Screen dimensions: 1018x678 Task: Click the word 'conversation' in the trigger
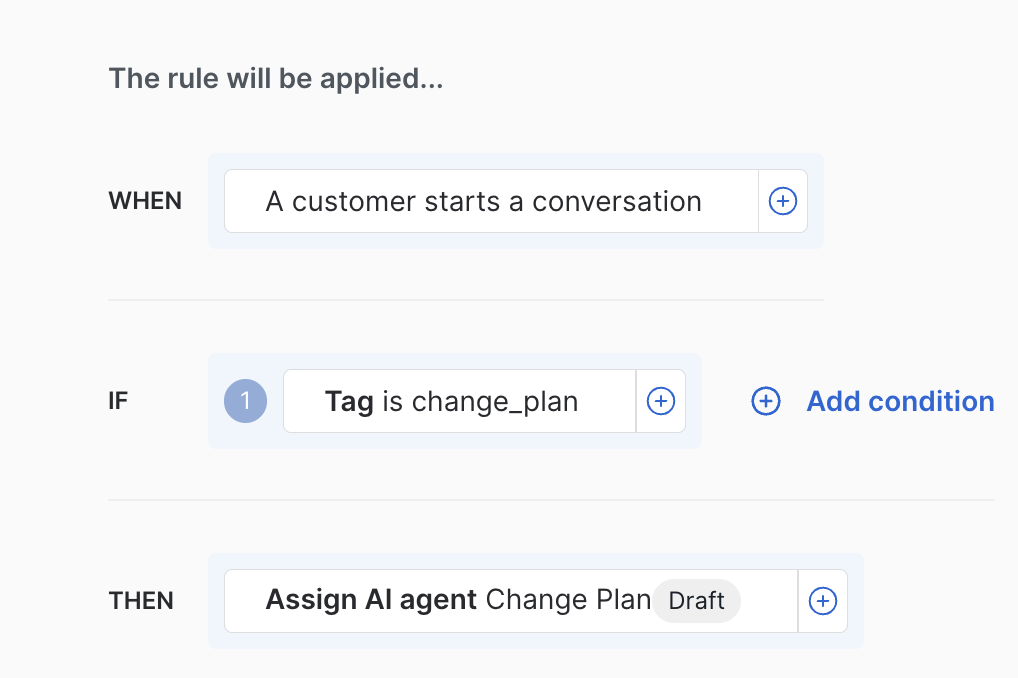(616, 201)
